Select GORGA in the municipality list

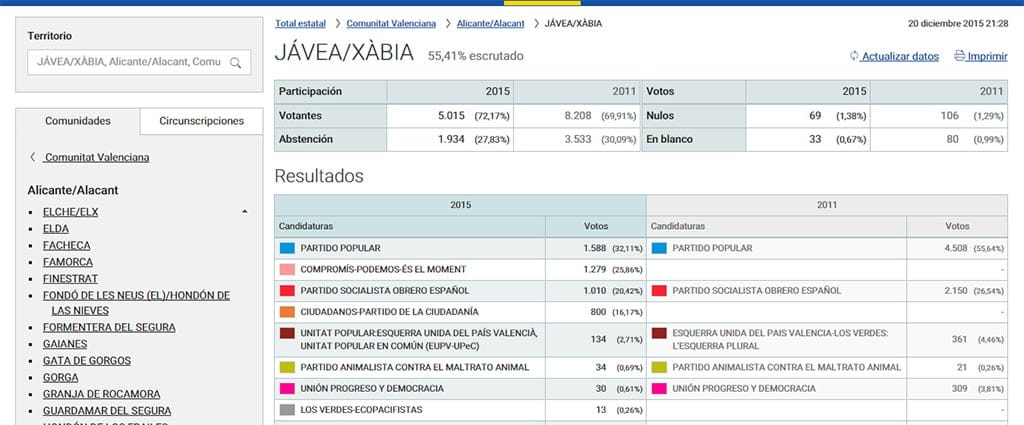(x=61, y=377)
